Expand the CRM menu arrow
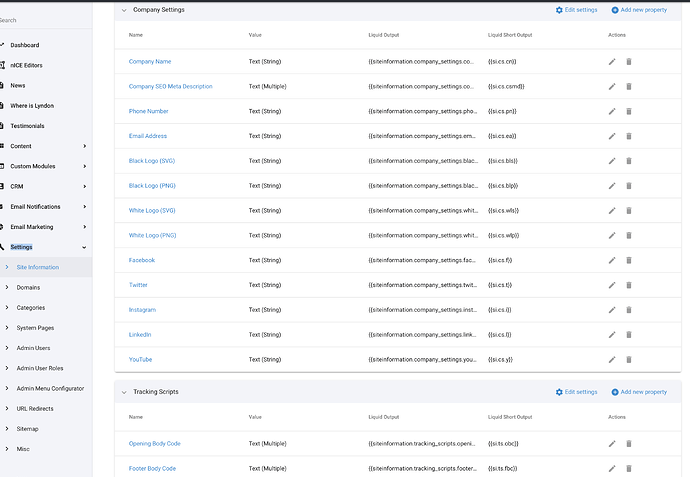 coord(84,187)
